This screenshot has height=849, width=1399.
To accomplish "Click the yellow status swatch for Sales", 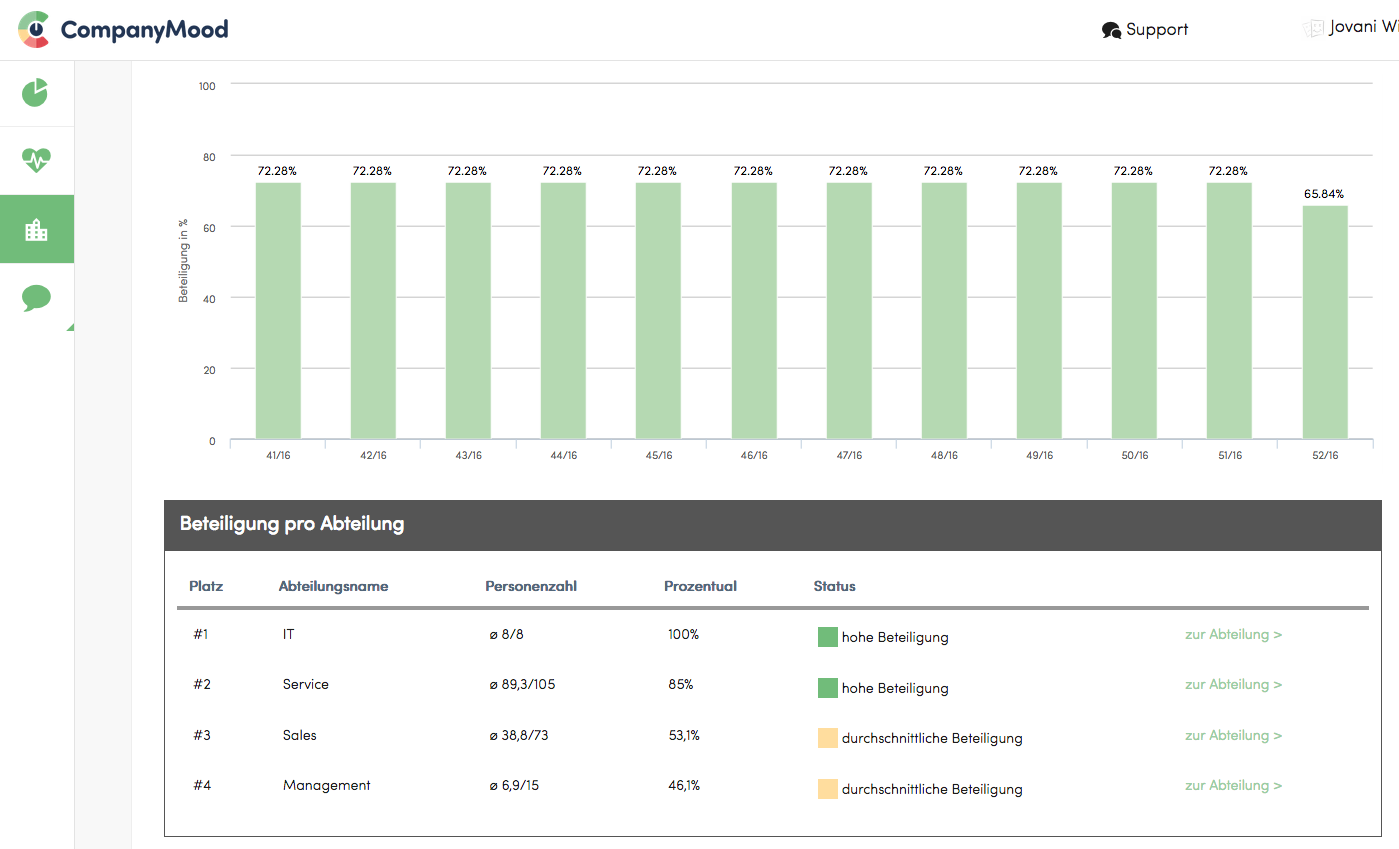I will [x=827, y=738].
